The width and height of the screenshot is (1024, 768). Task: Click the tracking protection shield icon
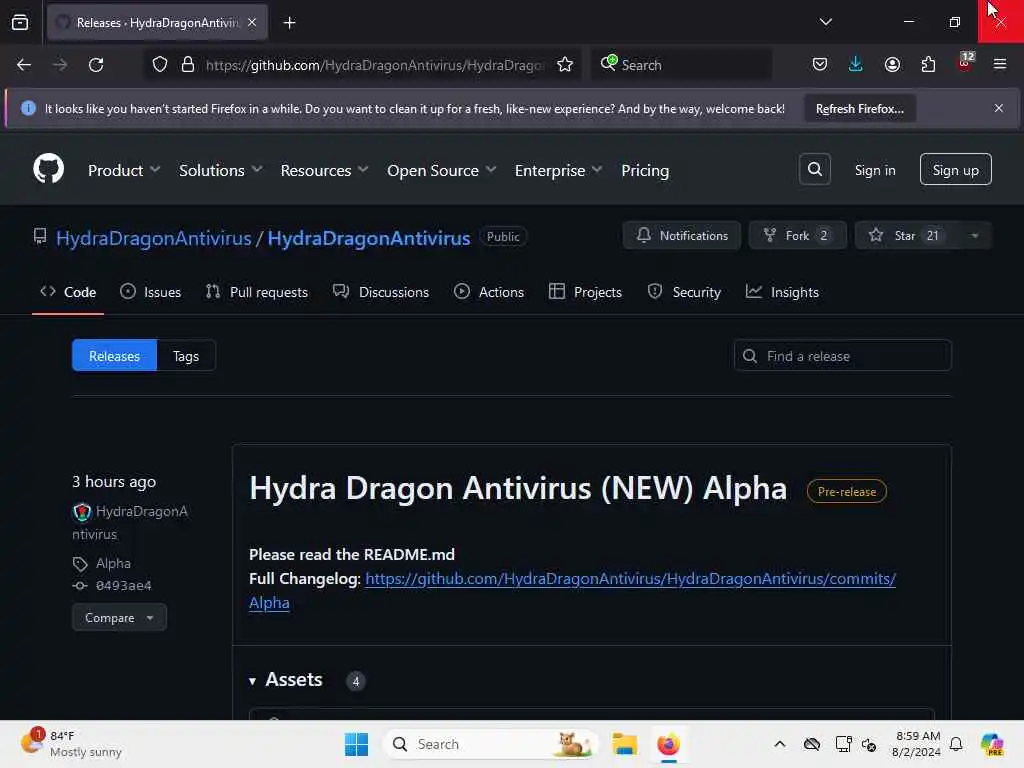(160, 65)
